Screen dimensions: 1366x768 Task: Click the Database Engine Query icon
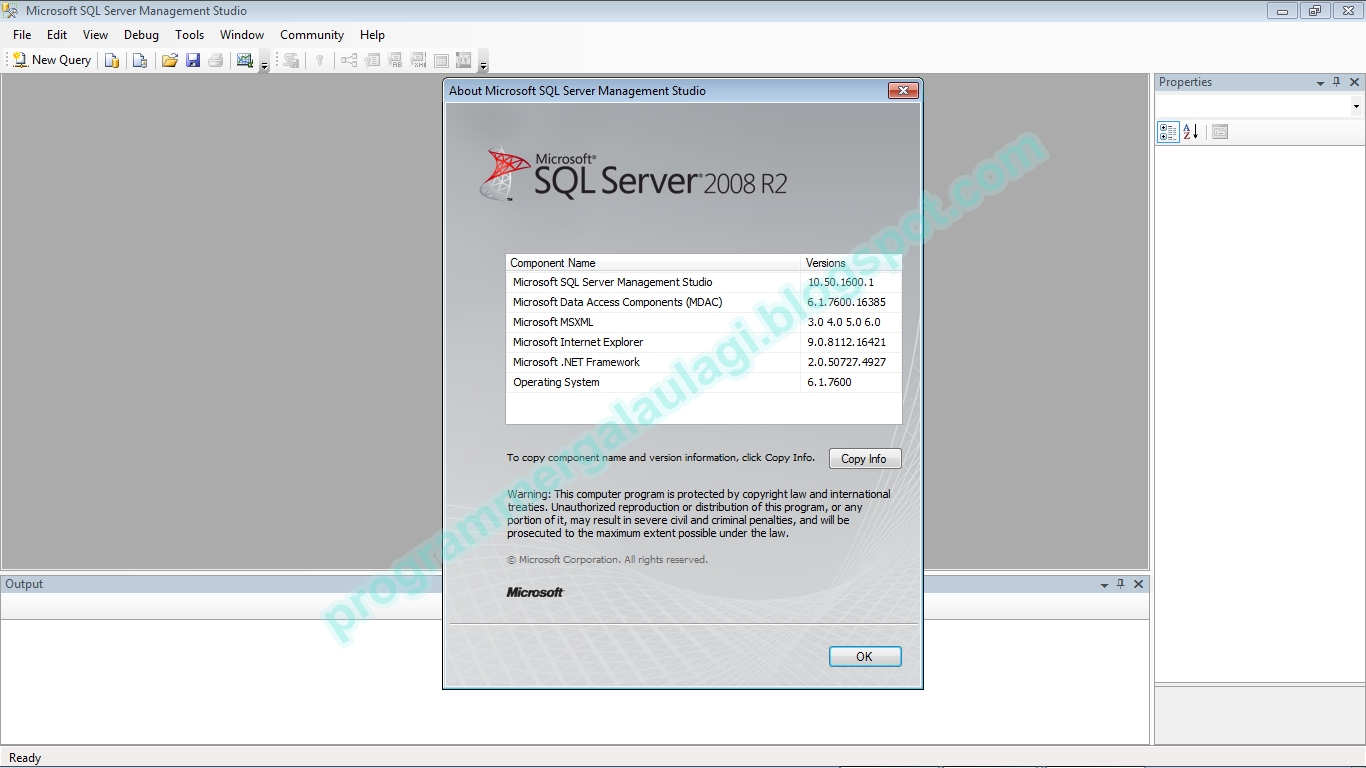point(112,60)
